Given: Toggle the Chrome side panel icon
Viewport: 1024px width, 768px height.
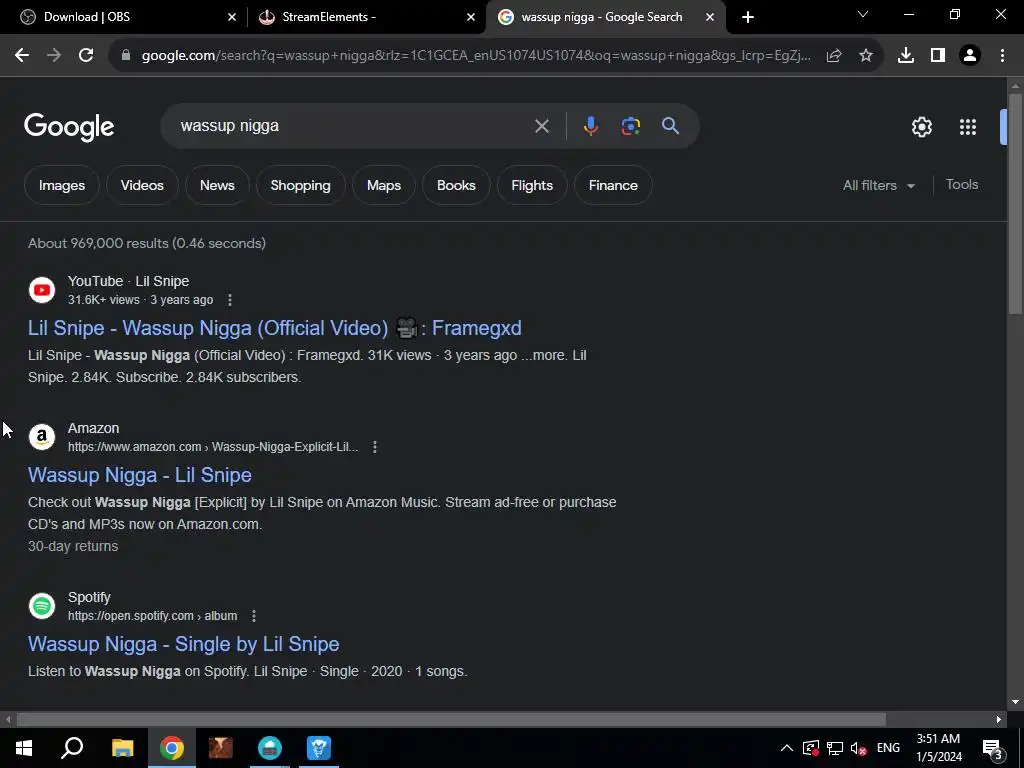Looking at the screenshot, I should [938, 56].
